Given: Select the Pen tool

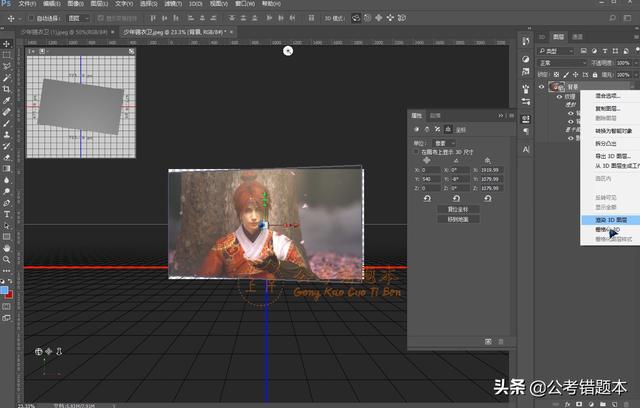Looking at the screenshot, I should tap(7, 203).
